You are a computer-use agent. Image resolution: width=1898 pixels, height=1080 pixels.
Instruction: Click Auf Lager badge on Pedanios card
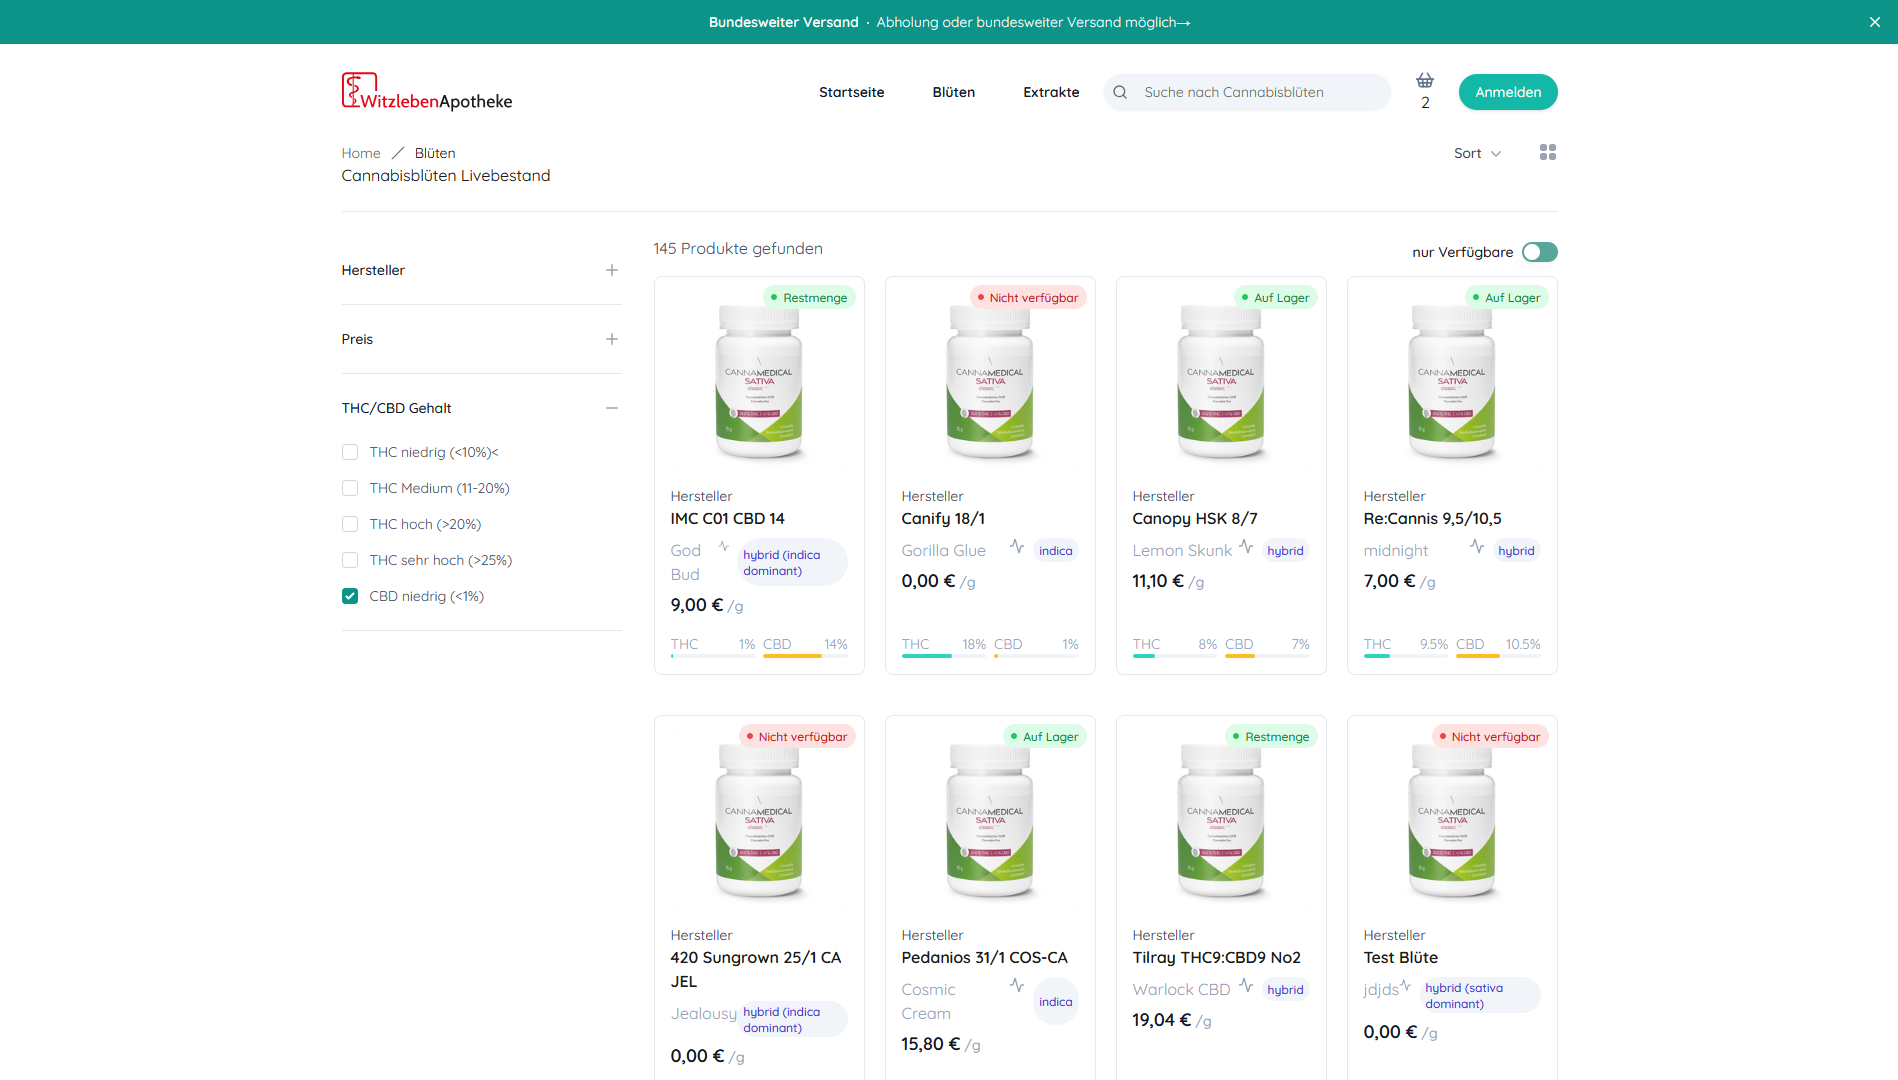[1044, 736]
